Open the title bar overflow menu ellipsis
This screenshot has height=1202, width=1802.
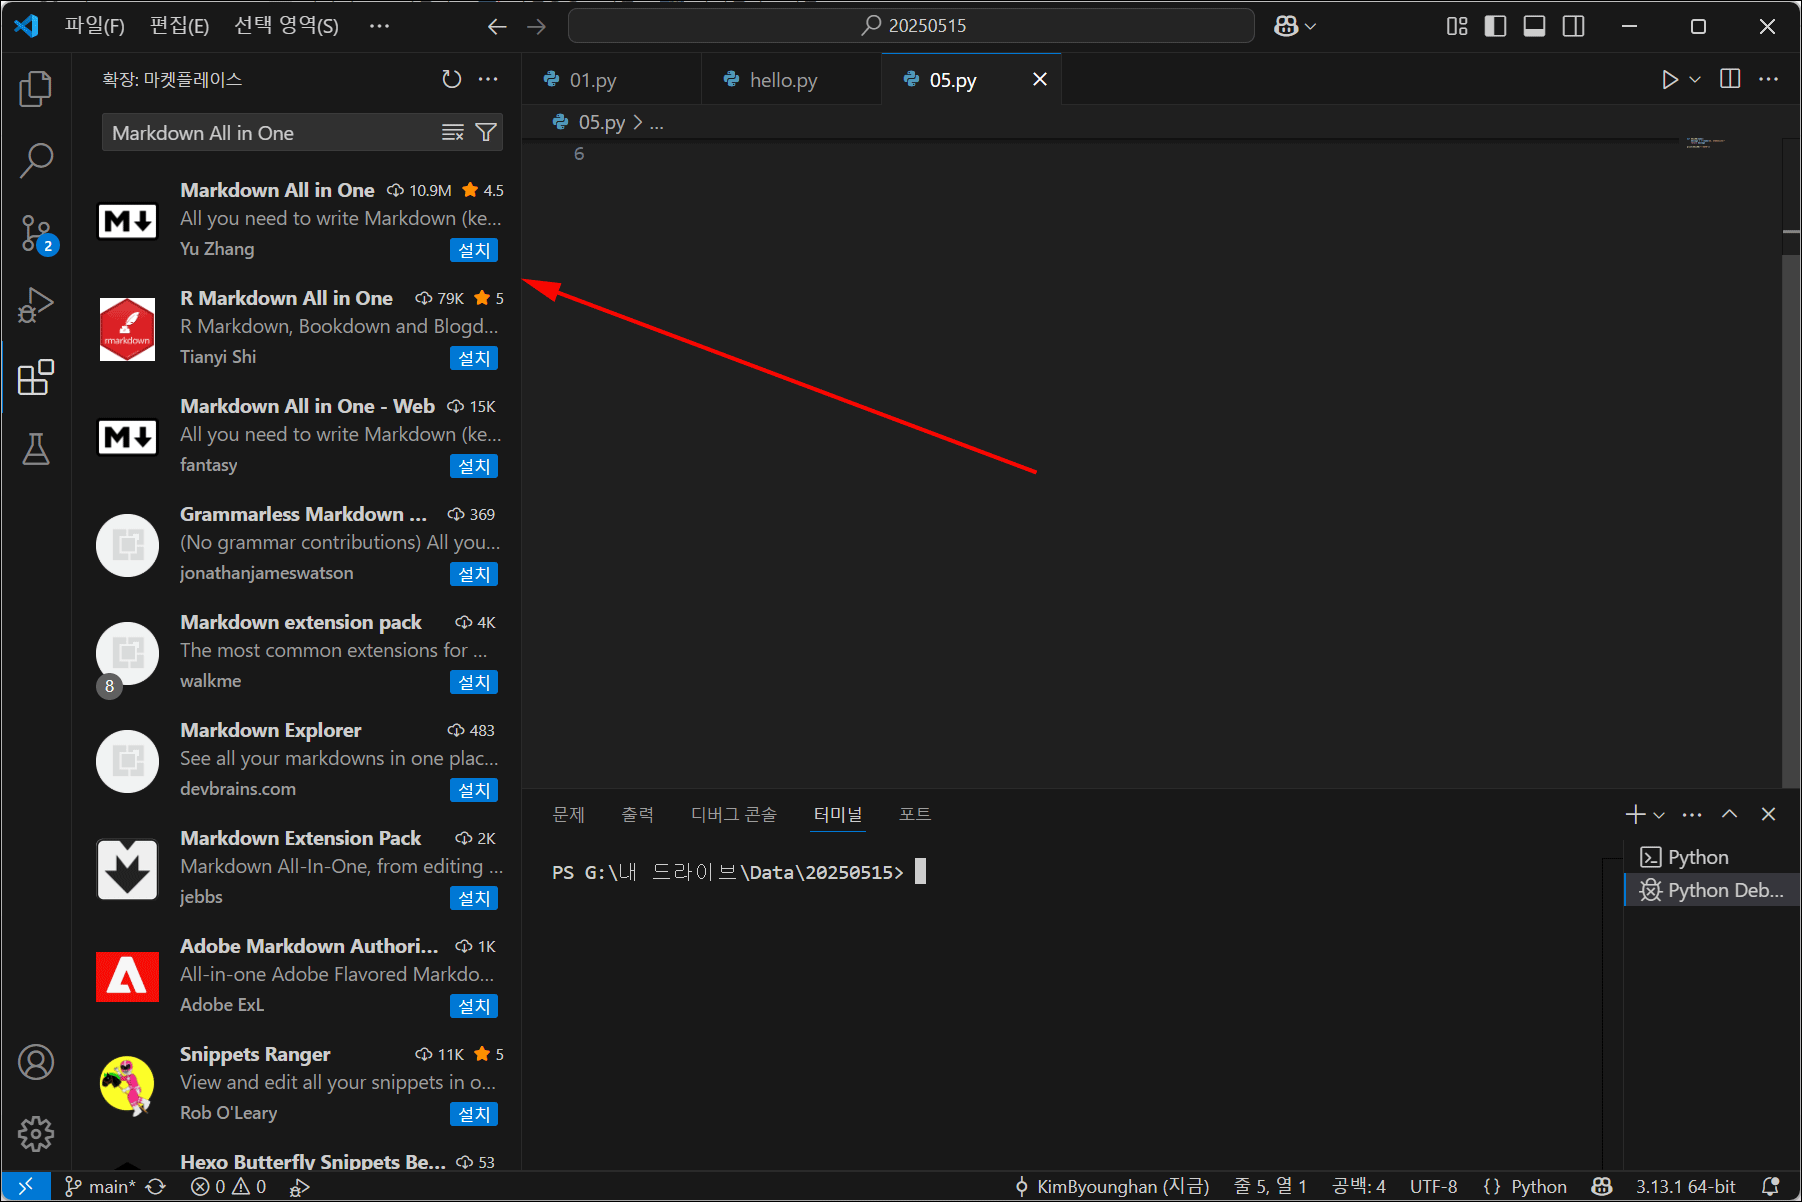[379, 26]
